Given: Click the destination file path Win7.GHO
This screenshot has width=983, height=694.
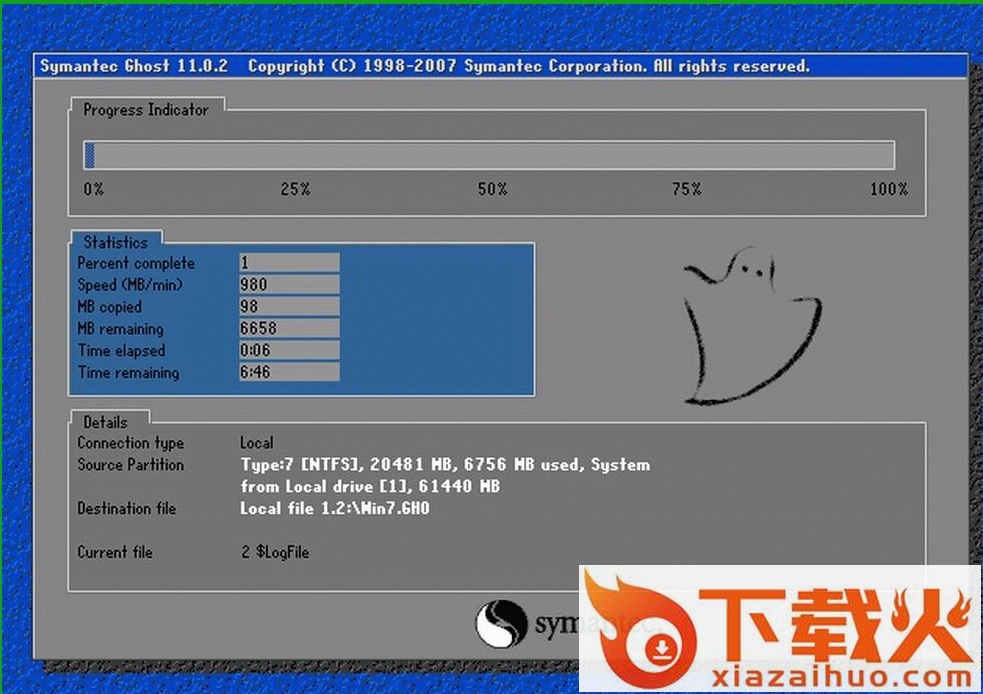Looking at the screenshot, I should 335,508.
